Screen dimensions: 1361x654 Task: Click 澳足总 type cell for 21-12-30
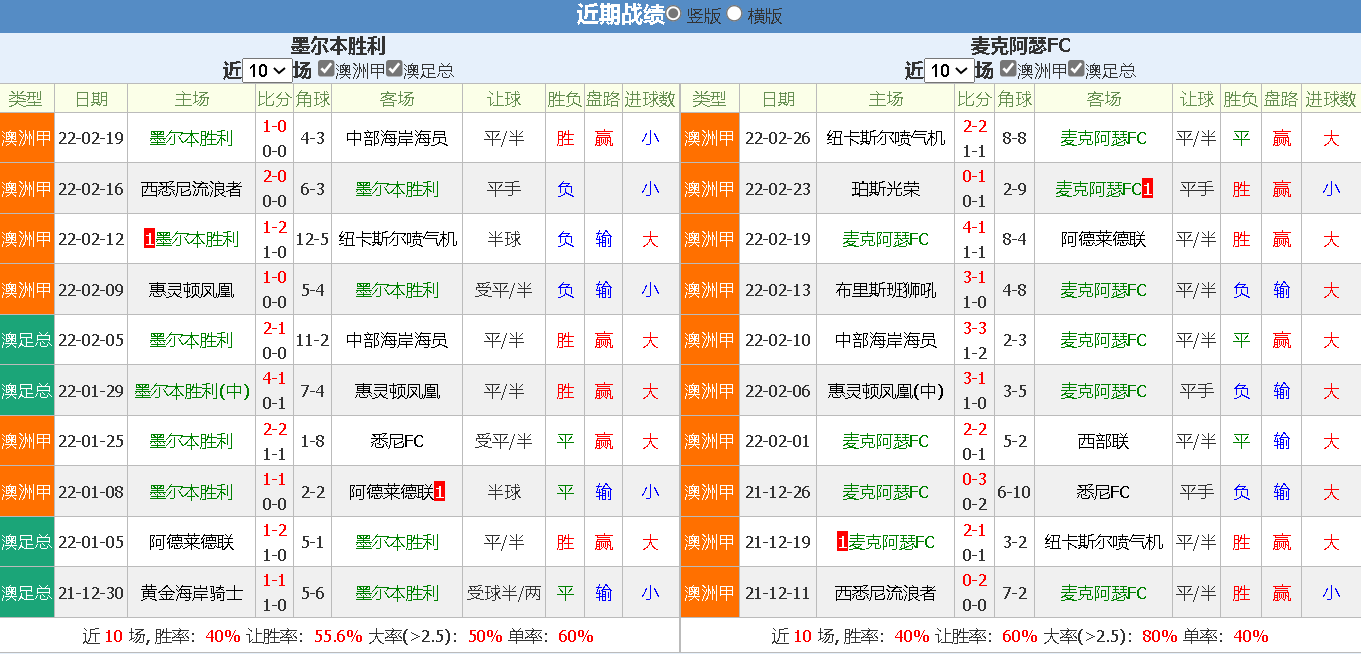26,593
